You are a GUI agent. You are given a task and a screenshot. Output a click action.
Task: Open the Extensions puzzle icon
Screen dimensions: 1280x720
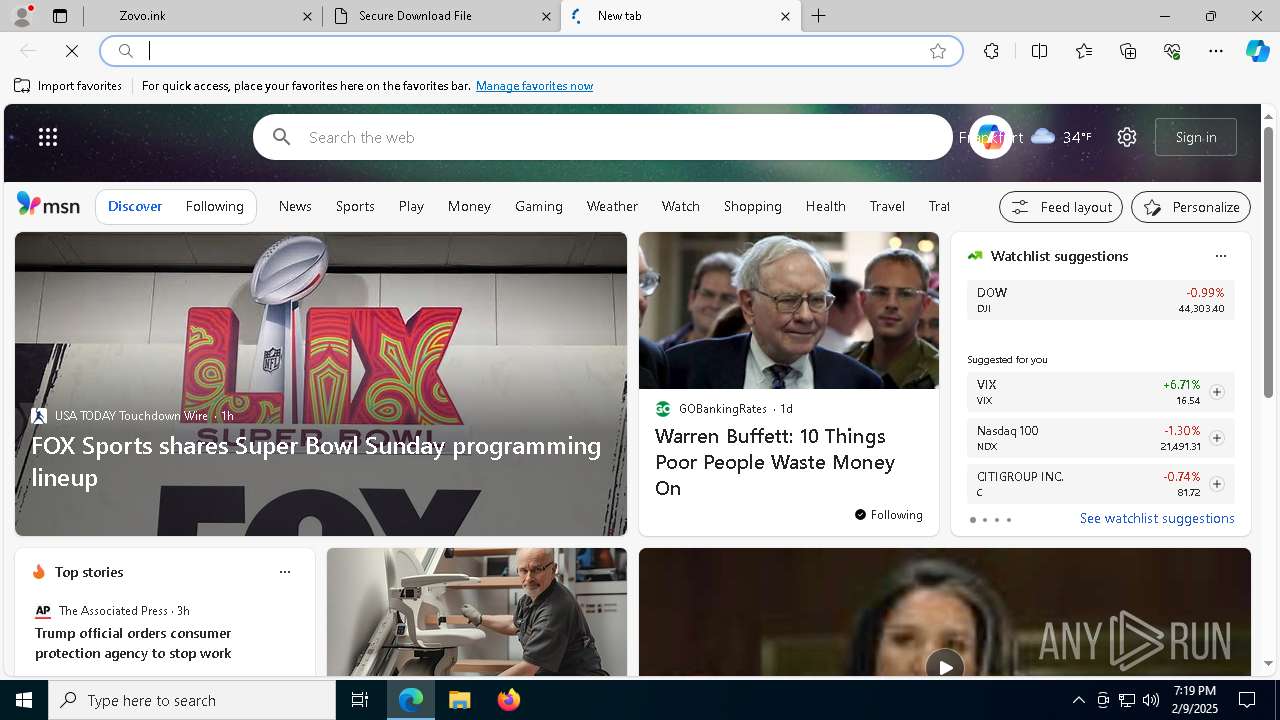point(991,51)
